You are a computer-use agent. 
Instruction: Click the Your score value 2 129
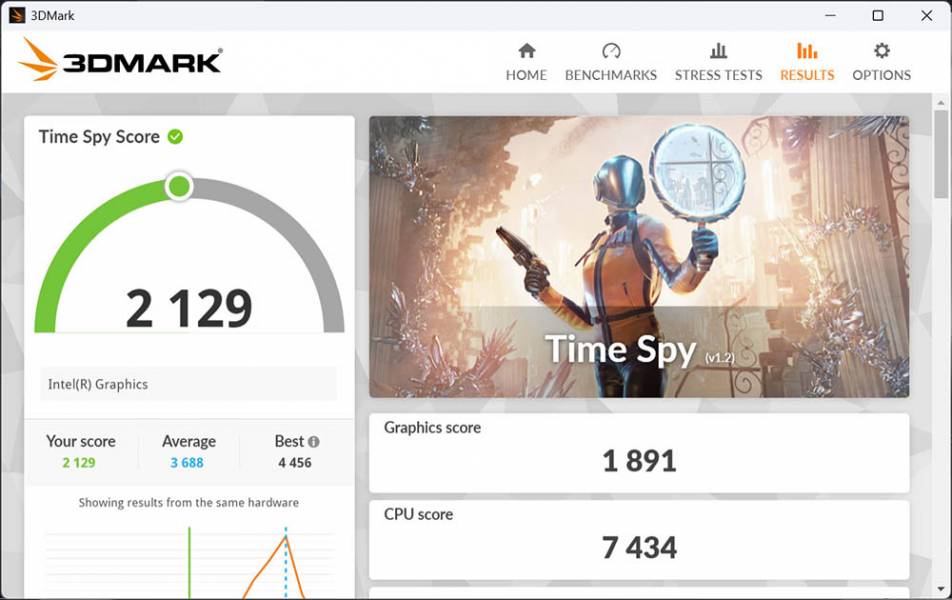click(x=79, y=463)
